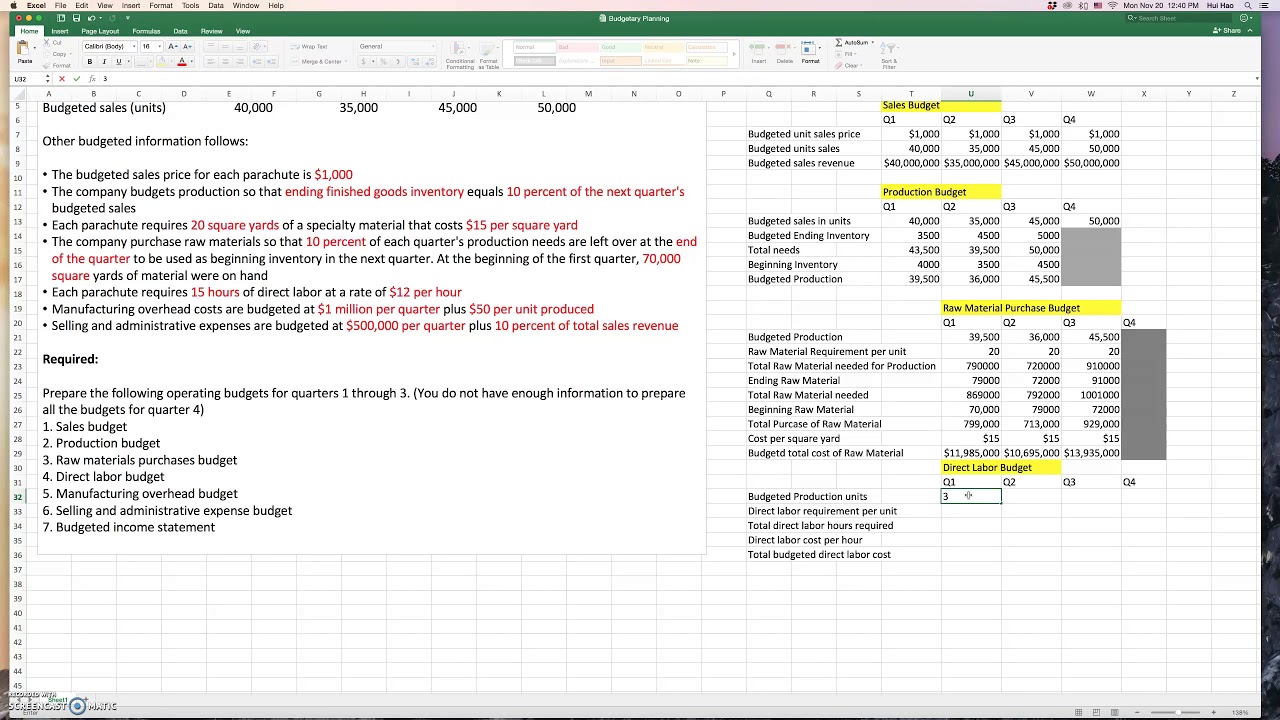Click zoom out minus button
The image size is (1280, 720).
point(1137,712)
